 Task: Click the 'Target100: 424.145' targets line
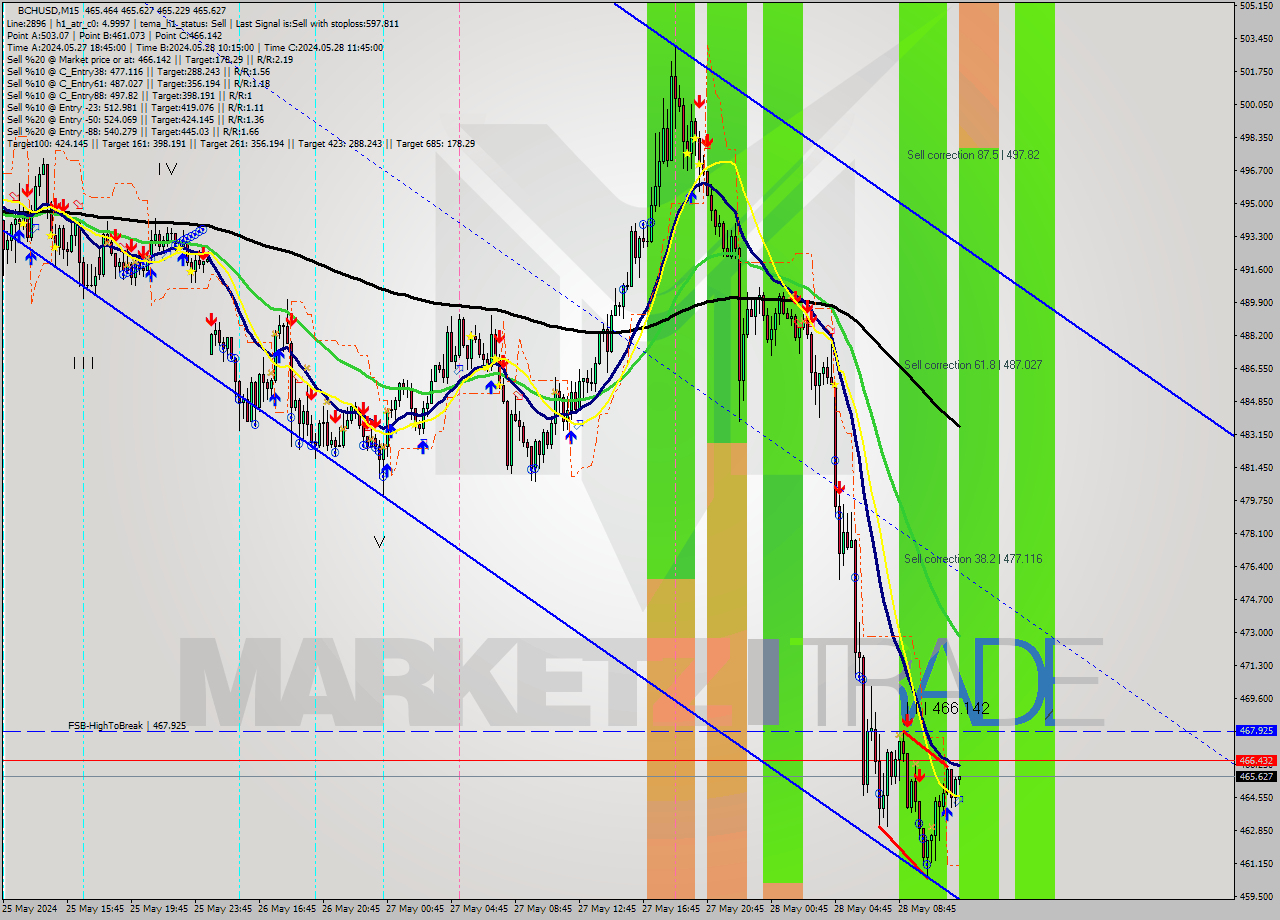240,143
